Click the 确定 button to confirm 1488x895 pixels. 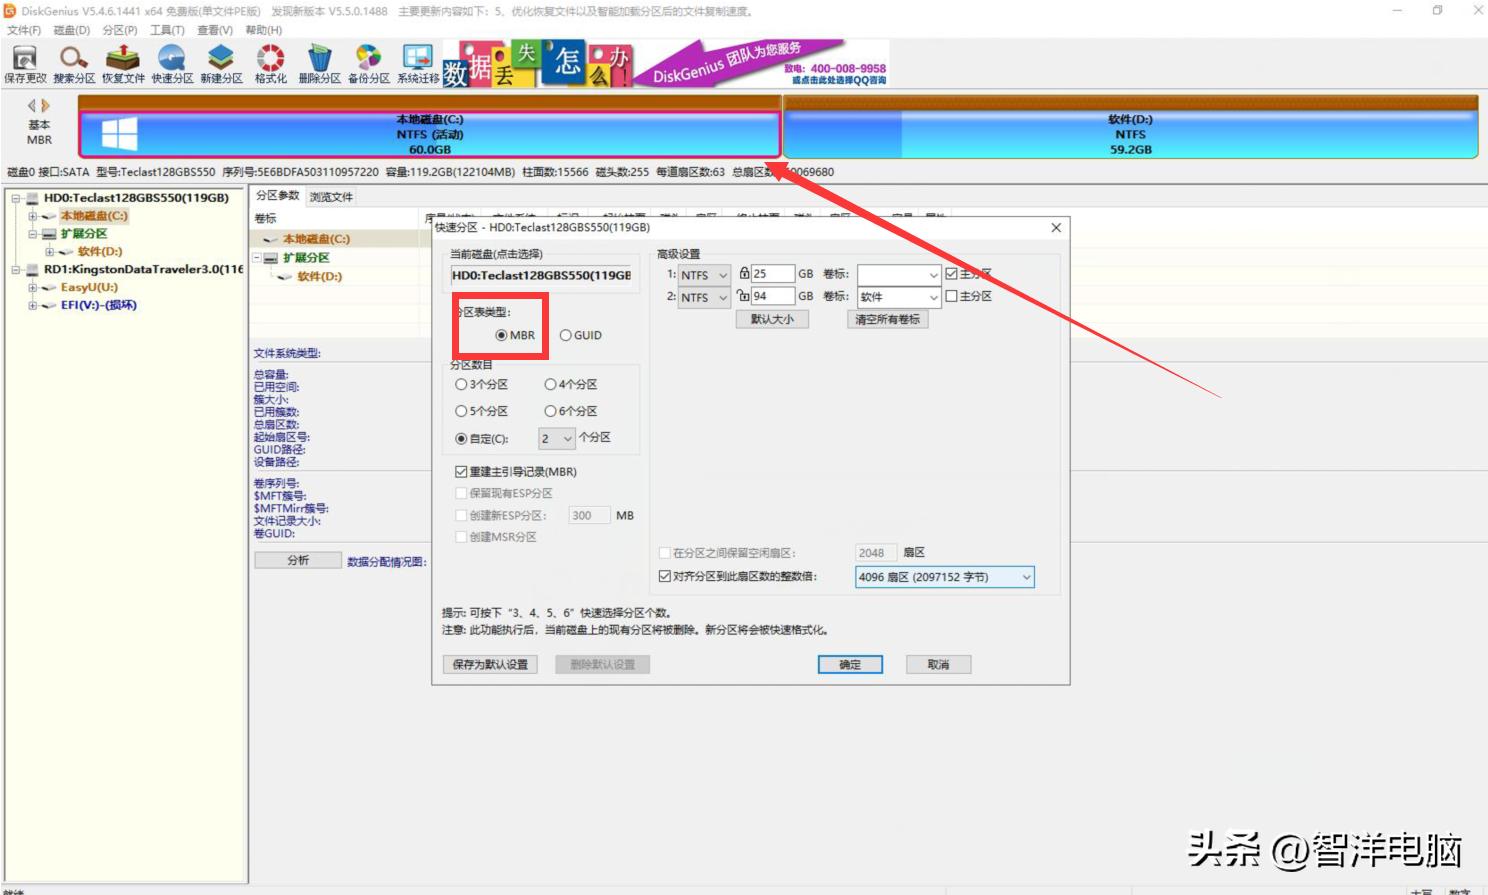tap(849, 664)
